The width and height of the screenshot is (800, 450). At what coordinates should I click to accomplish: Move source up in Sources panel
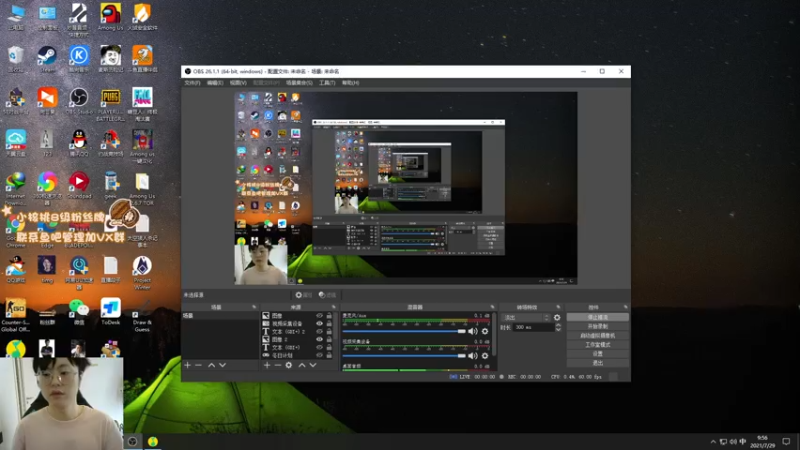(302, 365)
